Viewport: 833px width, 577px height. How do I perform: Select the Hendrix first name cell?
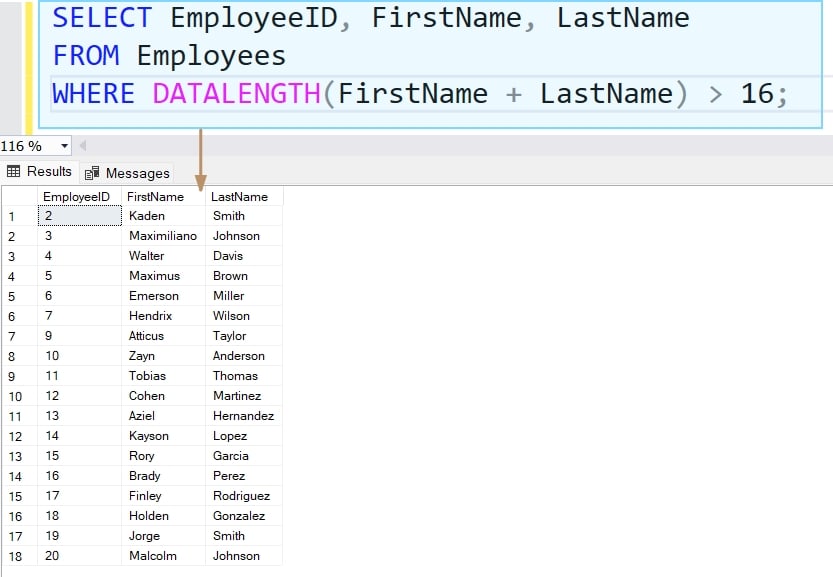click(x=164, y=316)
